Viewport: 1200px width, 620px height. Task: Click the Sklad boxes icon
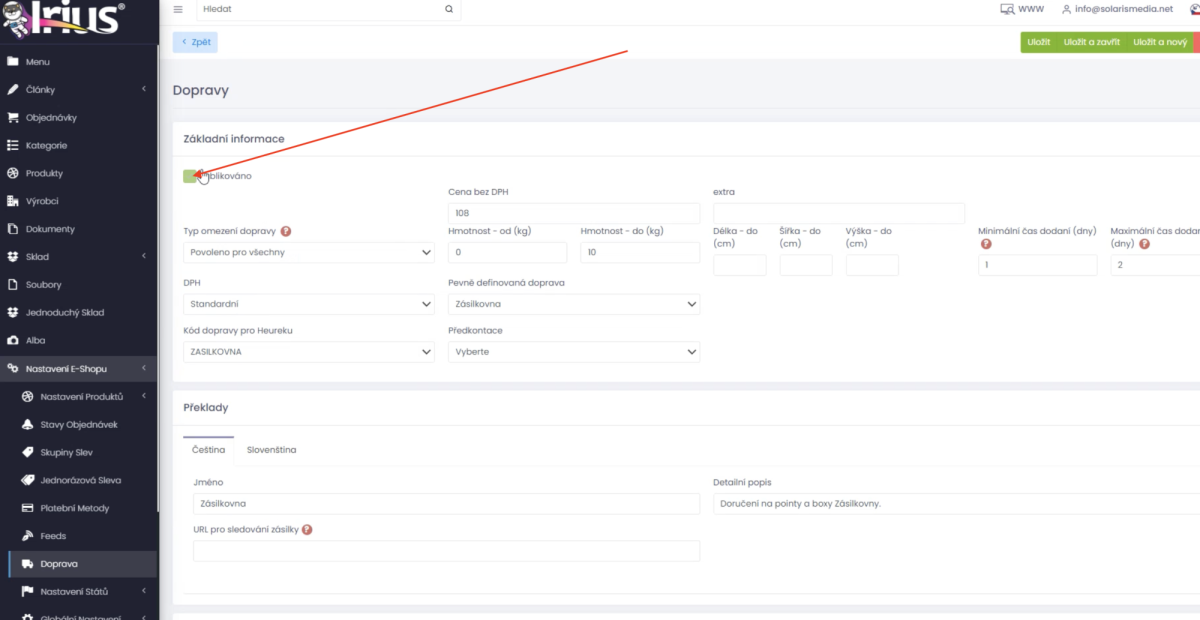pos(13,257)
